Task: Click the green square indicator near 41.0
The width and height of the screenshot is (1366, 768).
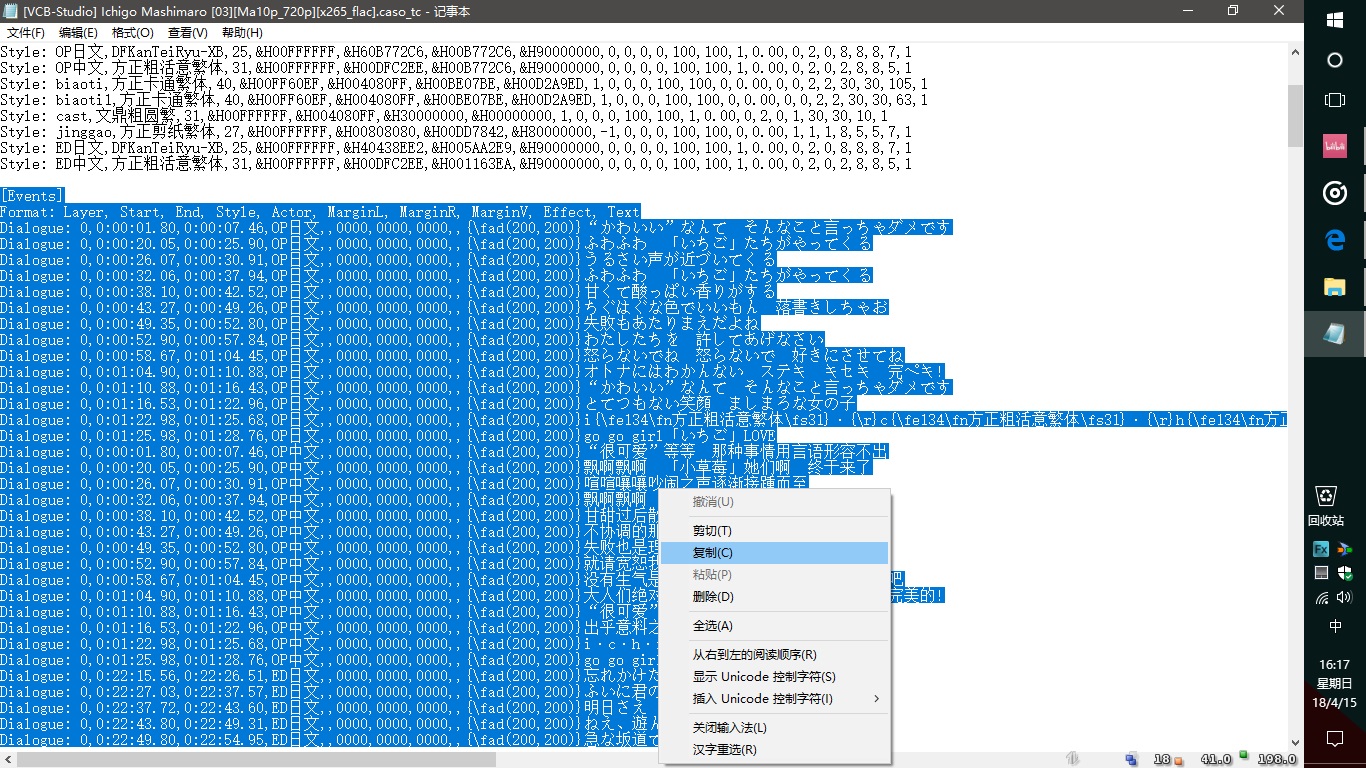Action: pos(1244,755)
